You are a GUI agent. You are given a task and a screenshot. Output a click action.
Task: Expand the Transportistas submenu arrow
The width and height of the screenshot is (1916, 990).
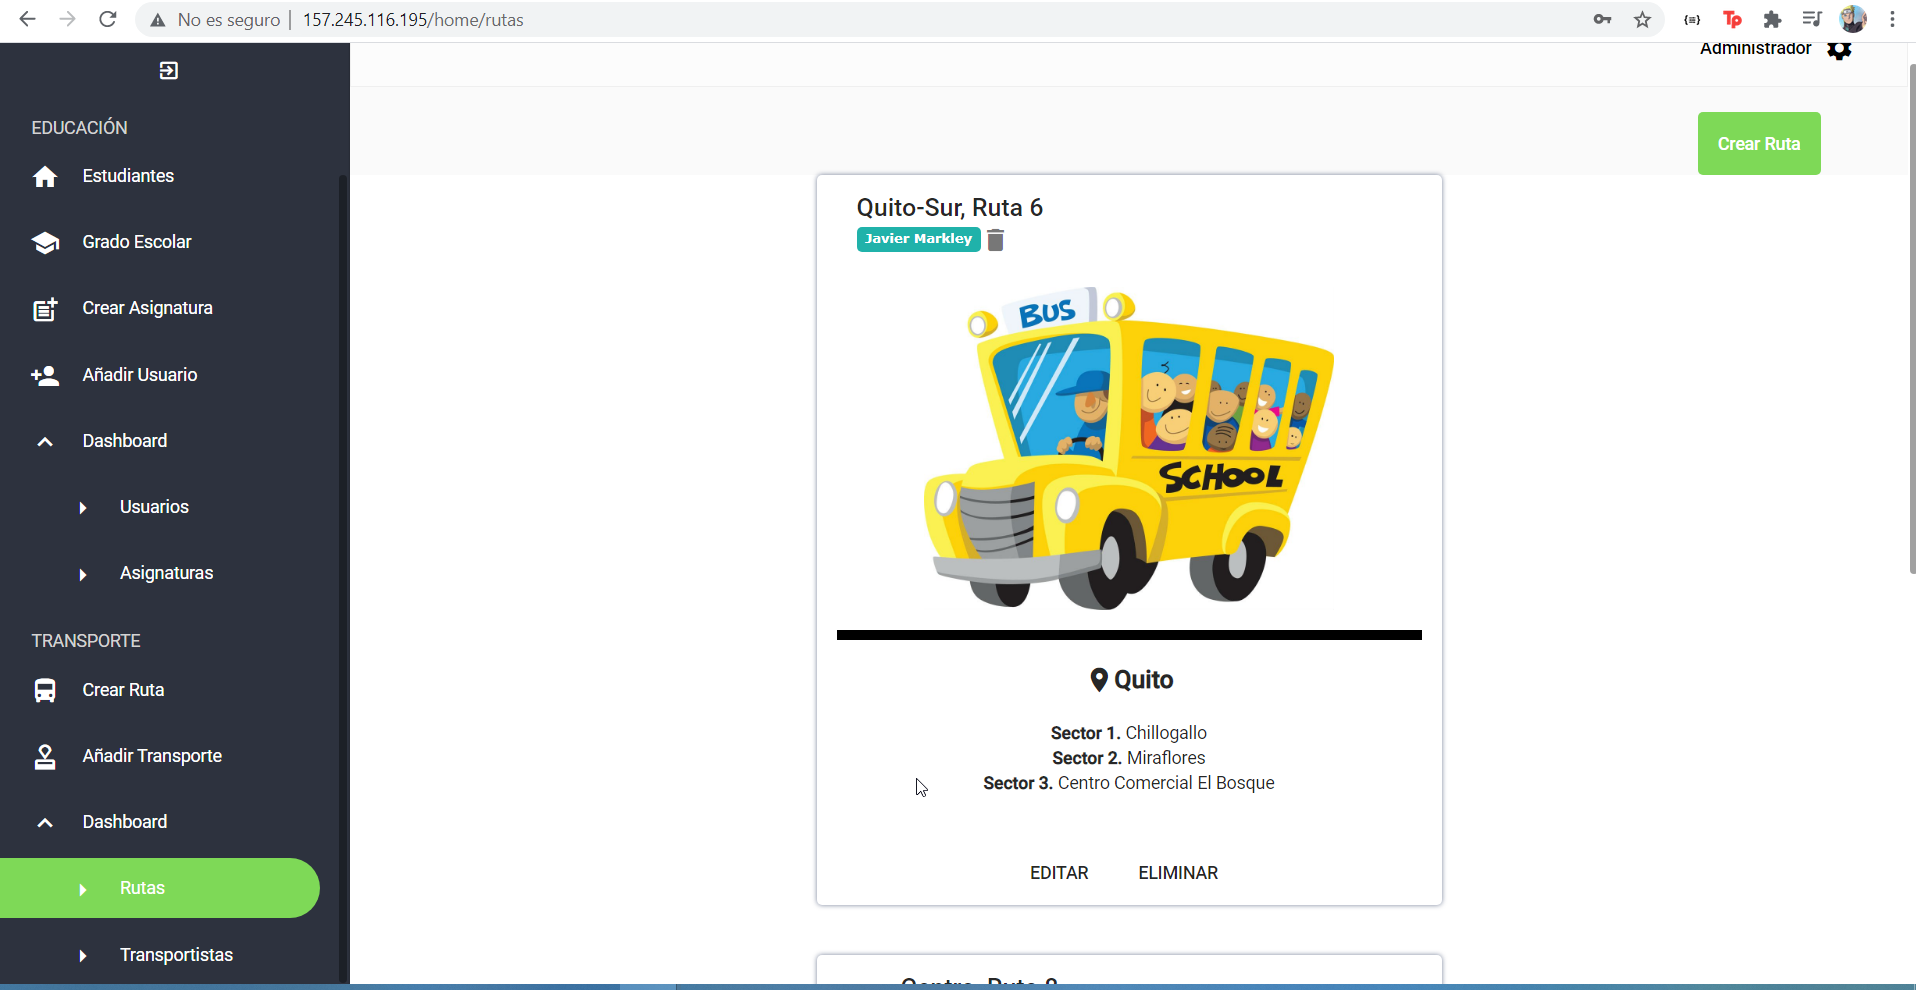82,955
